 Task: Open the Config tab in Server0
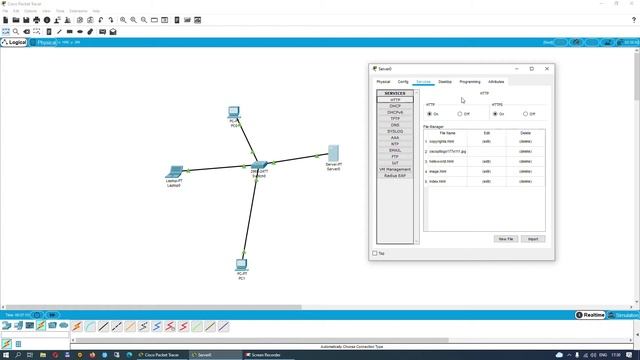pyautogui.click(x=403, y=82)
